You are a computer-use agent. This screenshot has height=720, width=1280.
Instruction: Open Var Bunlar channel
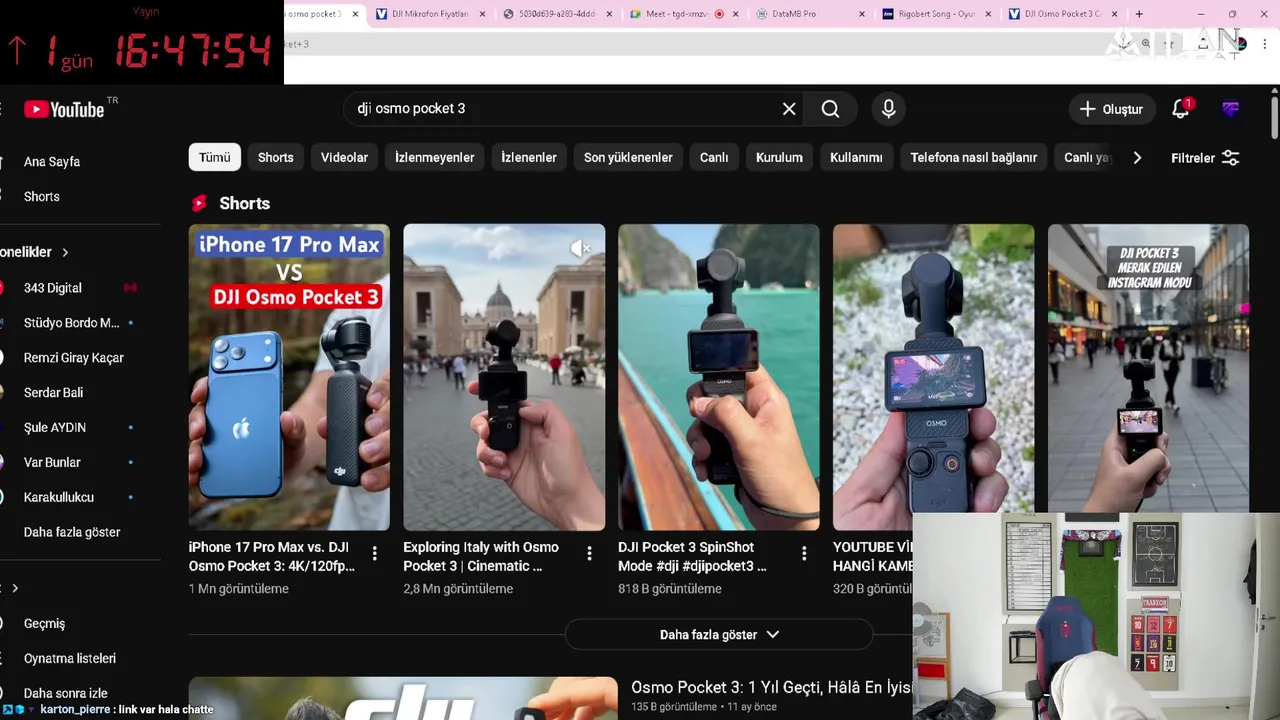pos(52,462)
